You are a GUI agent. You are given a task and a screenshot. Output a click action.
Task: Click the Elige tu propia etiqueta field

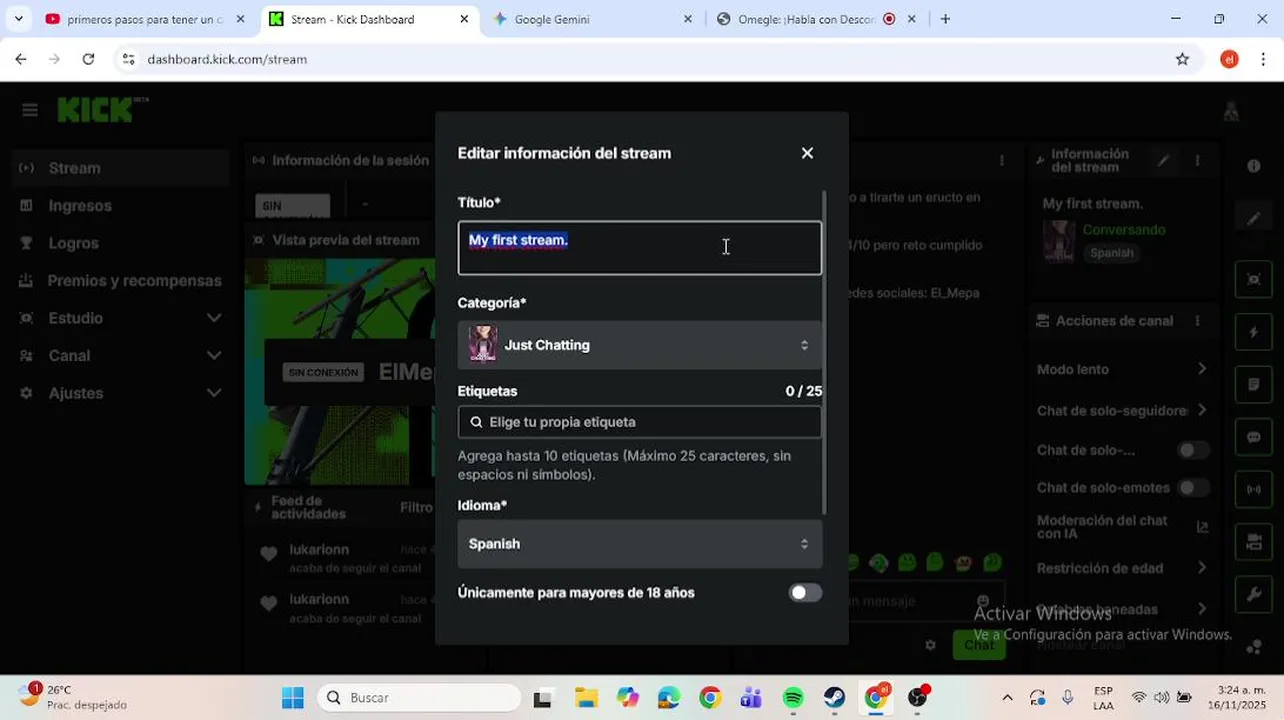(640, 422)
